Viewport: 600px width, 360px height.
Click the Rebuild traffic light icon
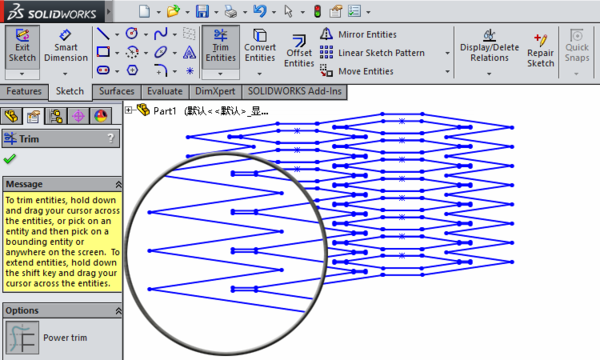pos(317,11)
